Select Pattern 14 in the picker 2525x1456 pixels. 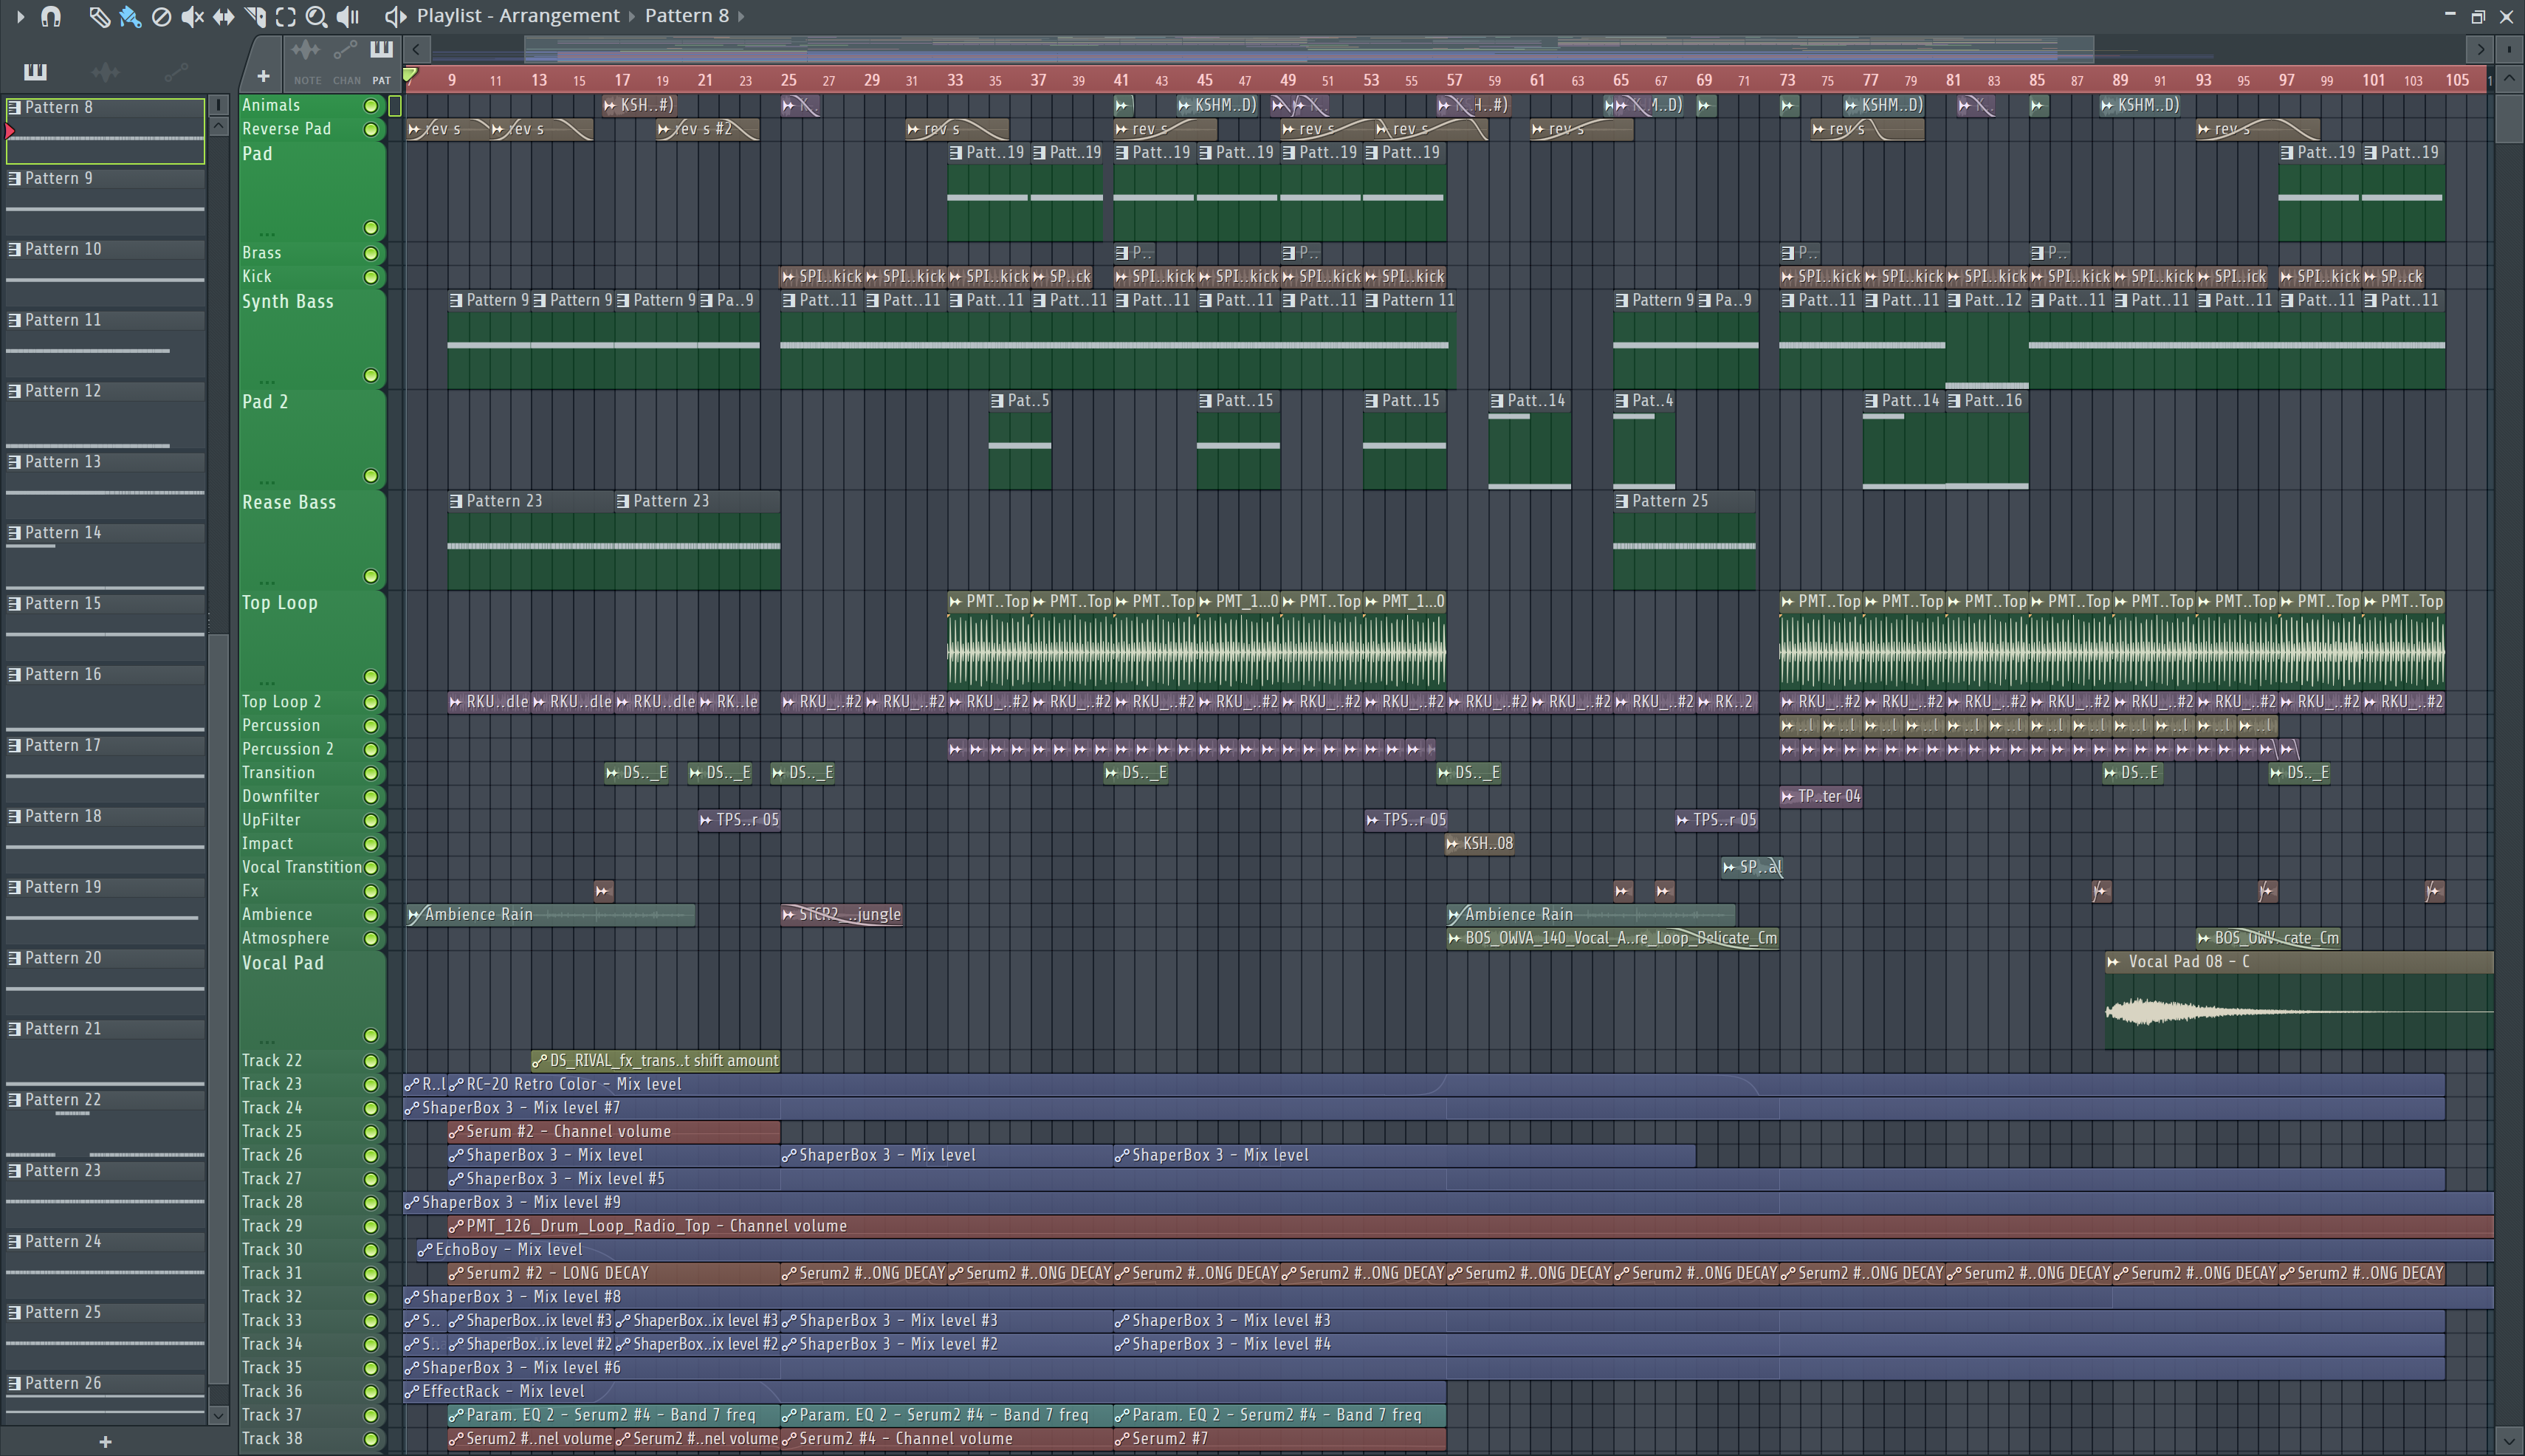63,533
